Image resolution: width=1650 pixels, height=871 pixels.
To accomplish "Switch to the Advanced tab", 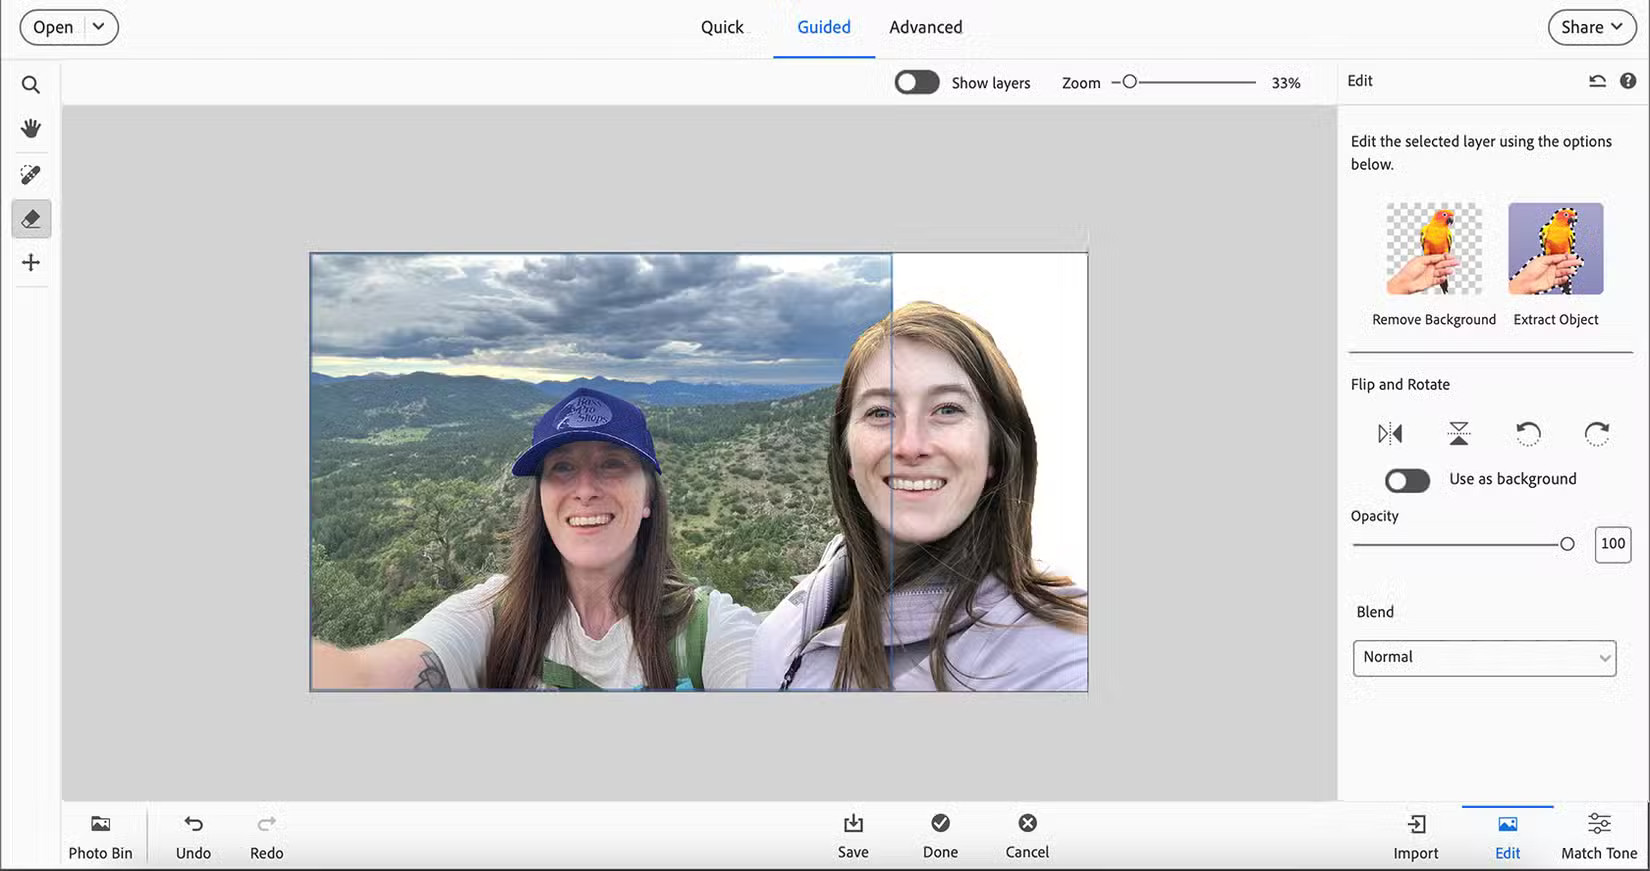I will [x=926, y=27].
